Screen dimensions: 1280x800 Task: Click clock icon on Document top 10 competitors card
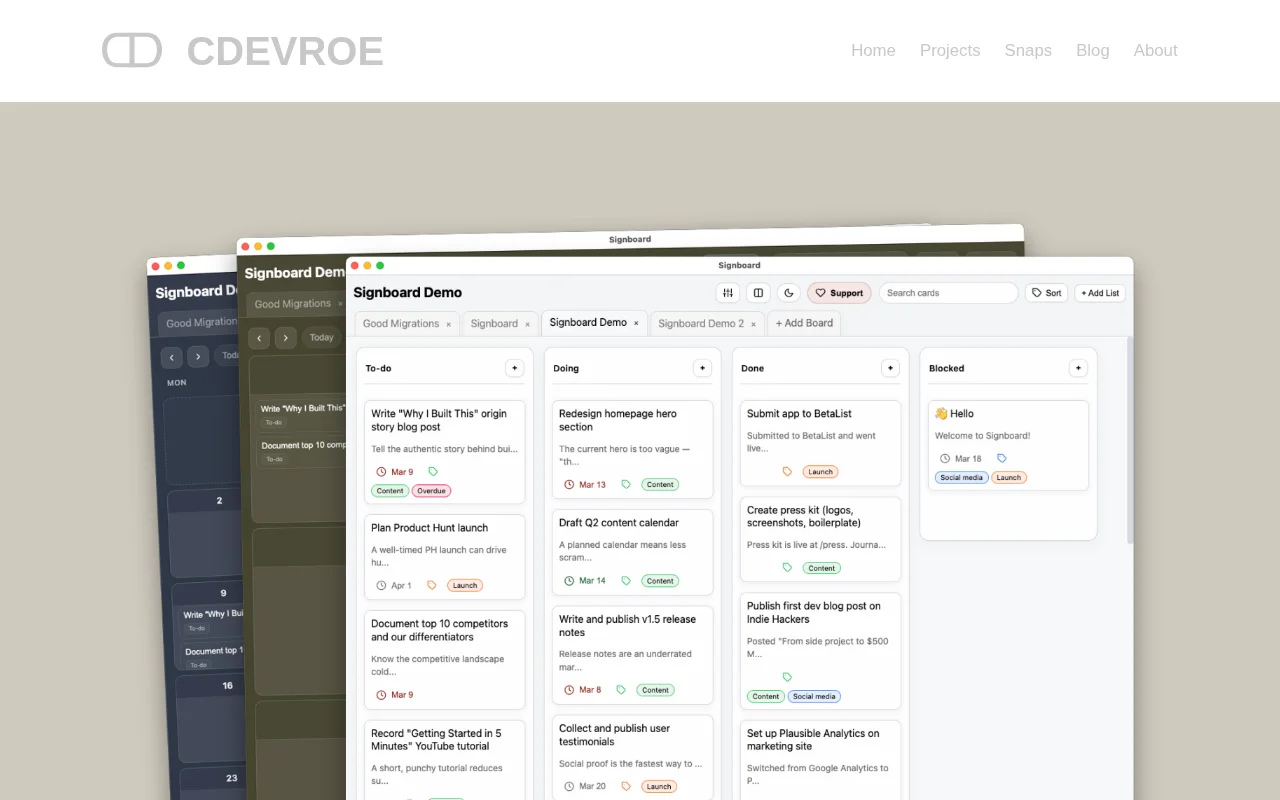point(381,695)
